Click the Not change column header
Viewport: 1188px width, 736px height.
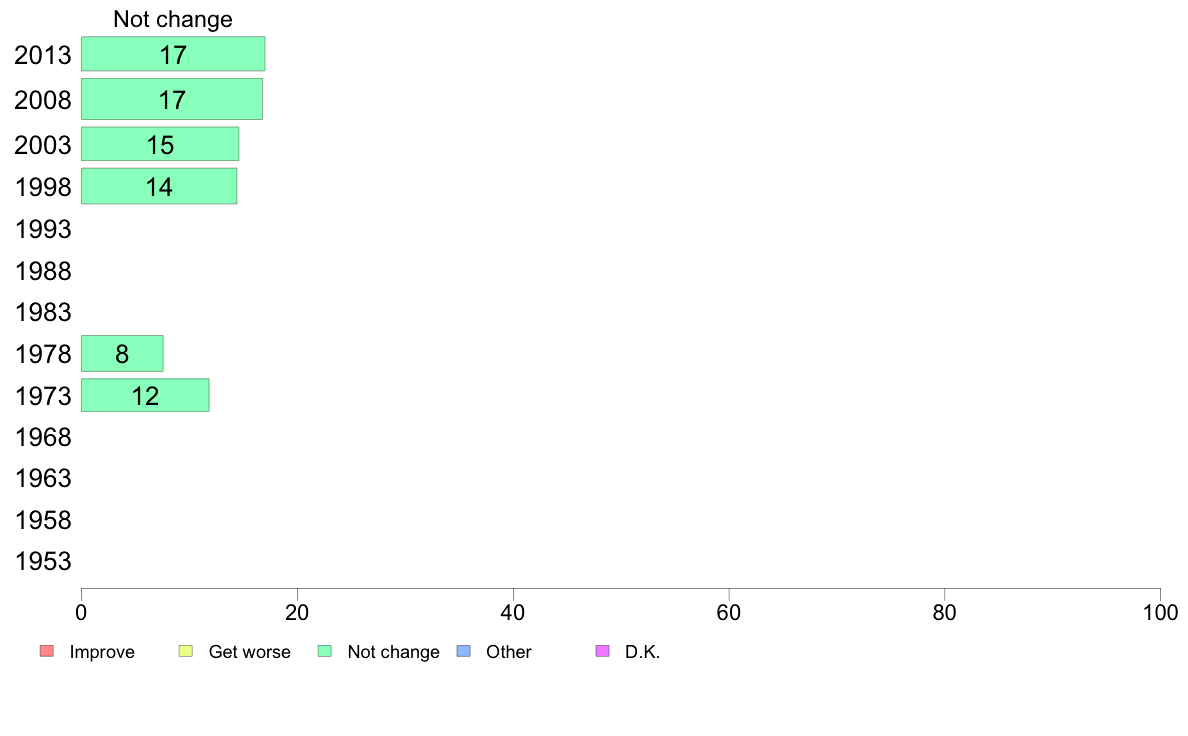point(173,19)
